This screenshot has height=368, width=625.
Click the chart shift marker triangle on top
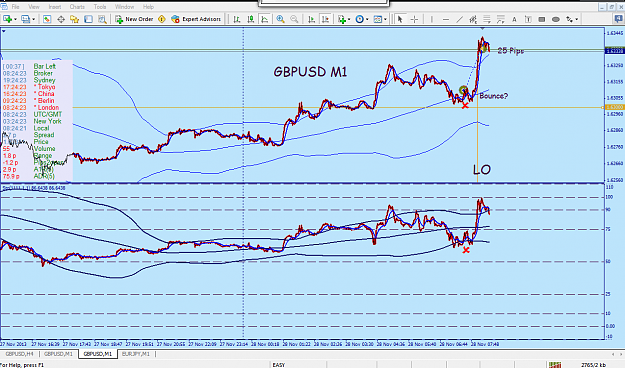tap(482, 29)
